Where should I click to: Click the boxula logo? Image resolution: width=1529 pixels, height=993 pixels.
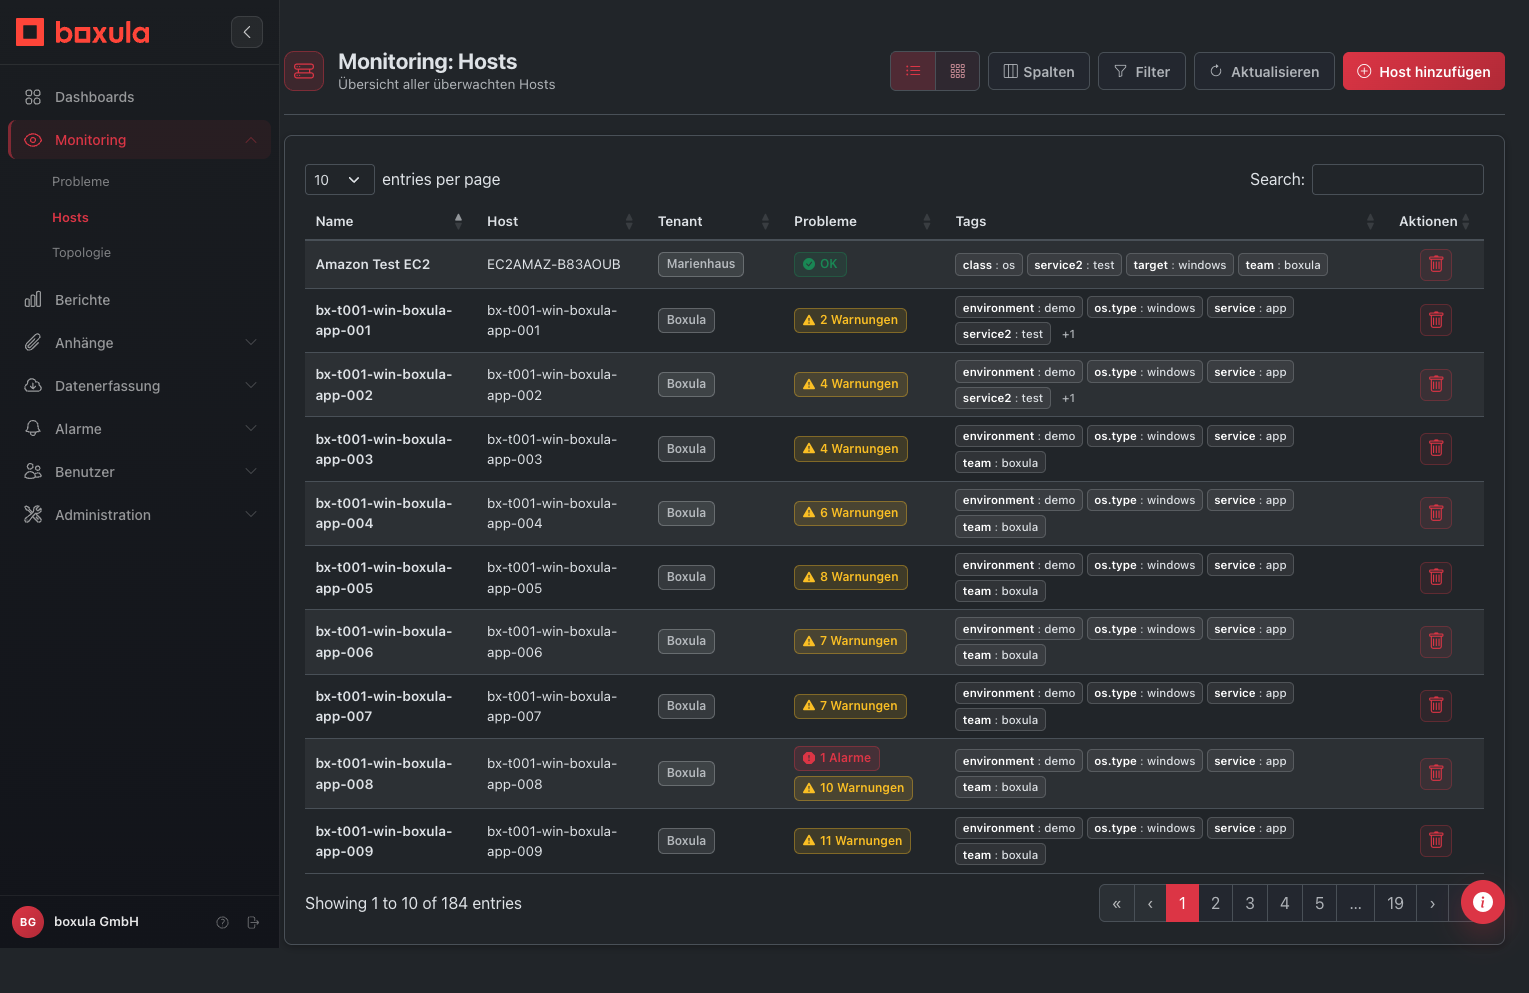(x=83, y=32)
